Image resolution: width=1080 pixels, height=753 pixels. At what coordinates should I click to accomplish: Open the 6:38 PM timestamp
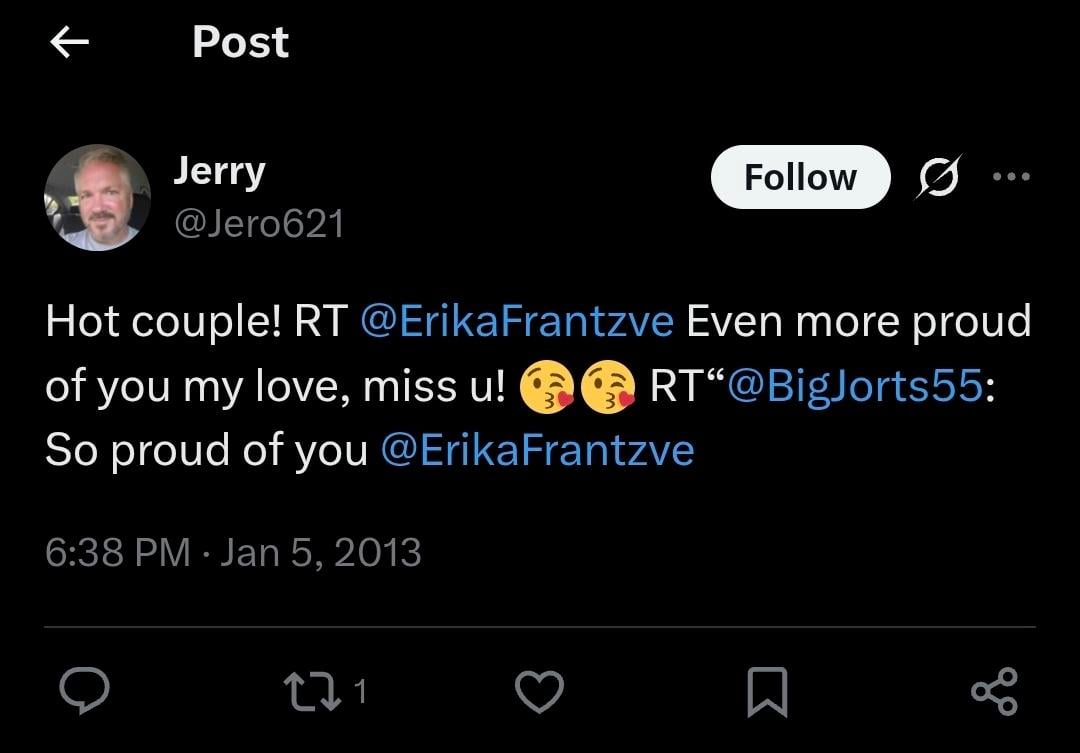118,553
